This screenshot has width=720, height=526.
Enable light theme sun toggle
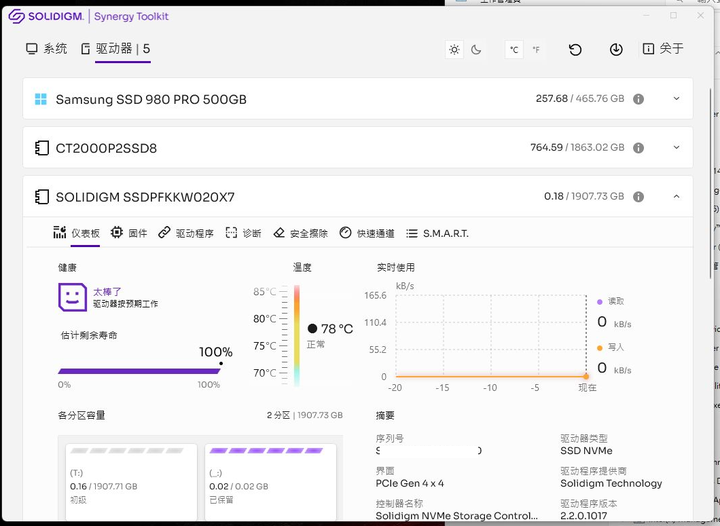coord(455,50)
